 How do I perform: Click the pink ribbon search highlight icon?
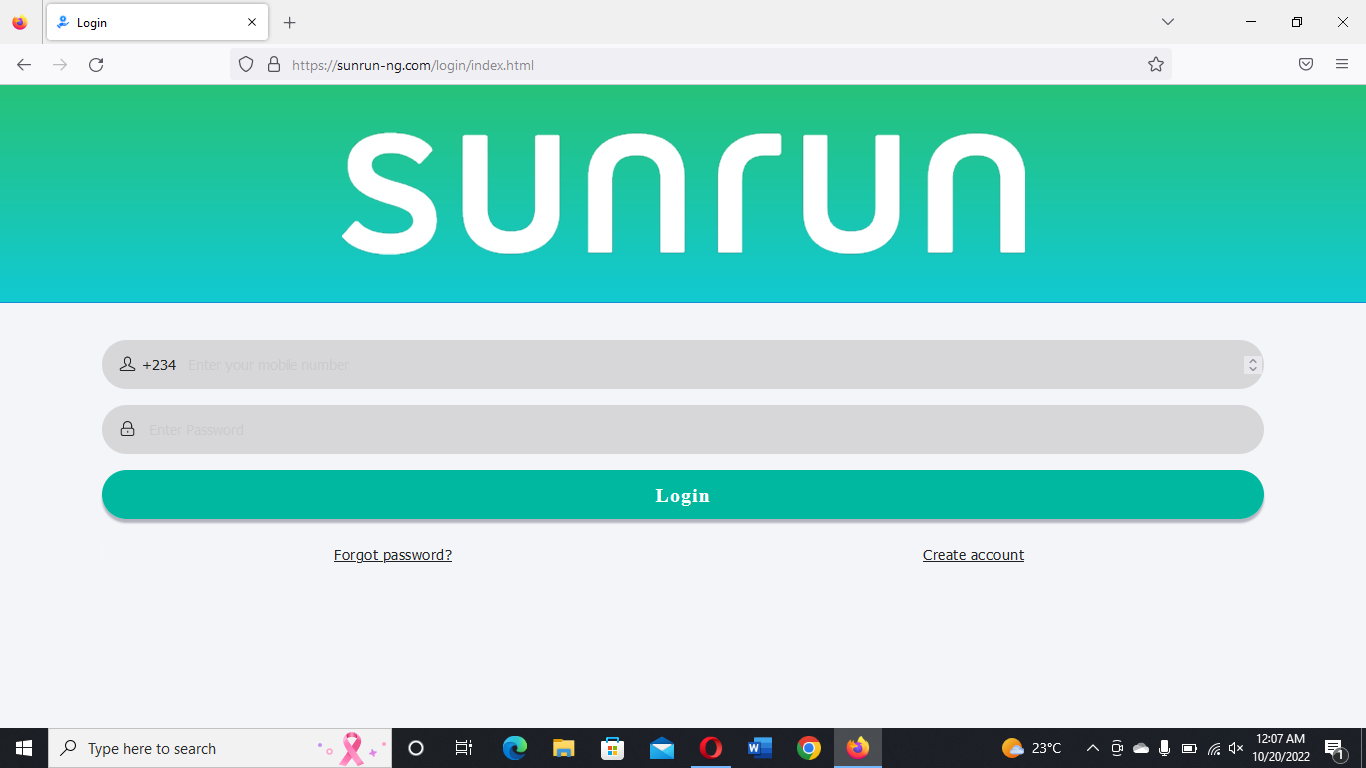pyautogui.click(x=352, y=748)
